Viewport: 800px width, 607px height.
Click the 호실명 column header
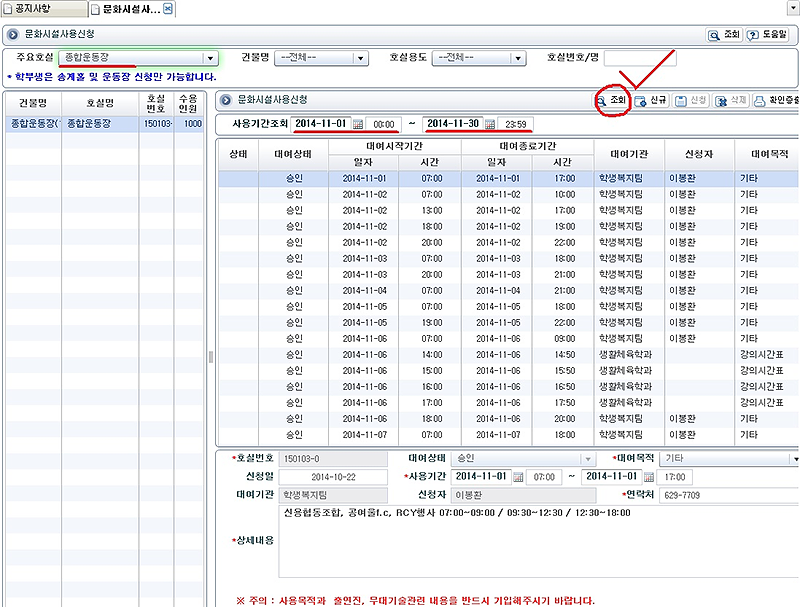point(100,104)
